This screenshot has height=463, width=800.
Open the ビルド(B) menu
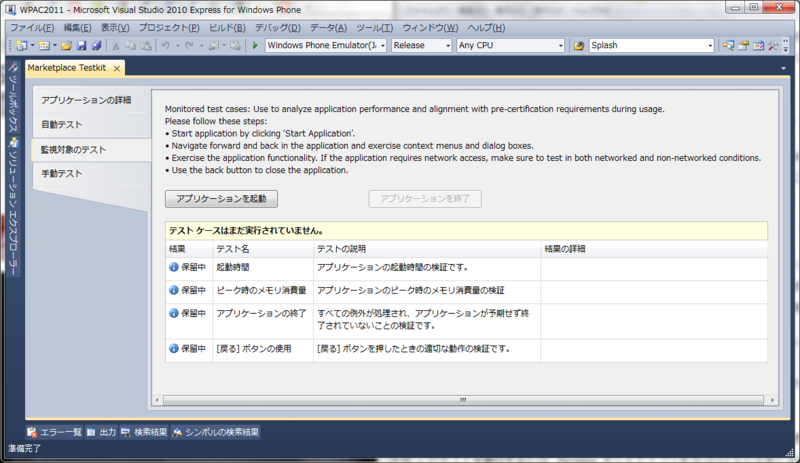[227, 28]
